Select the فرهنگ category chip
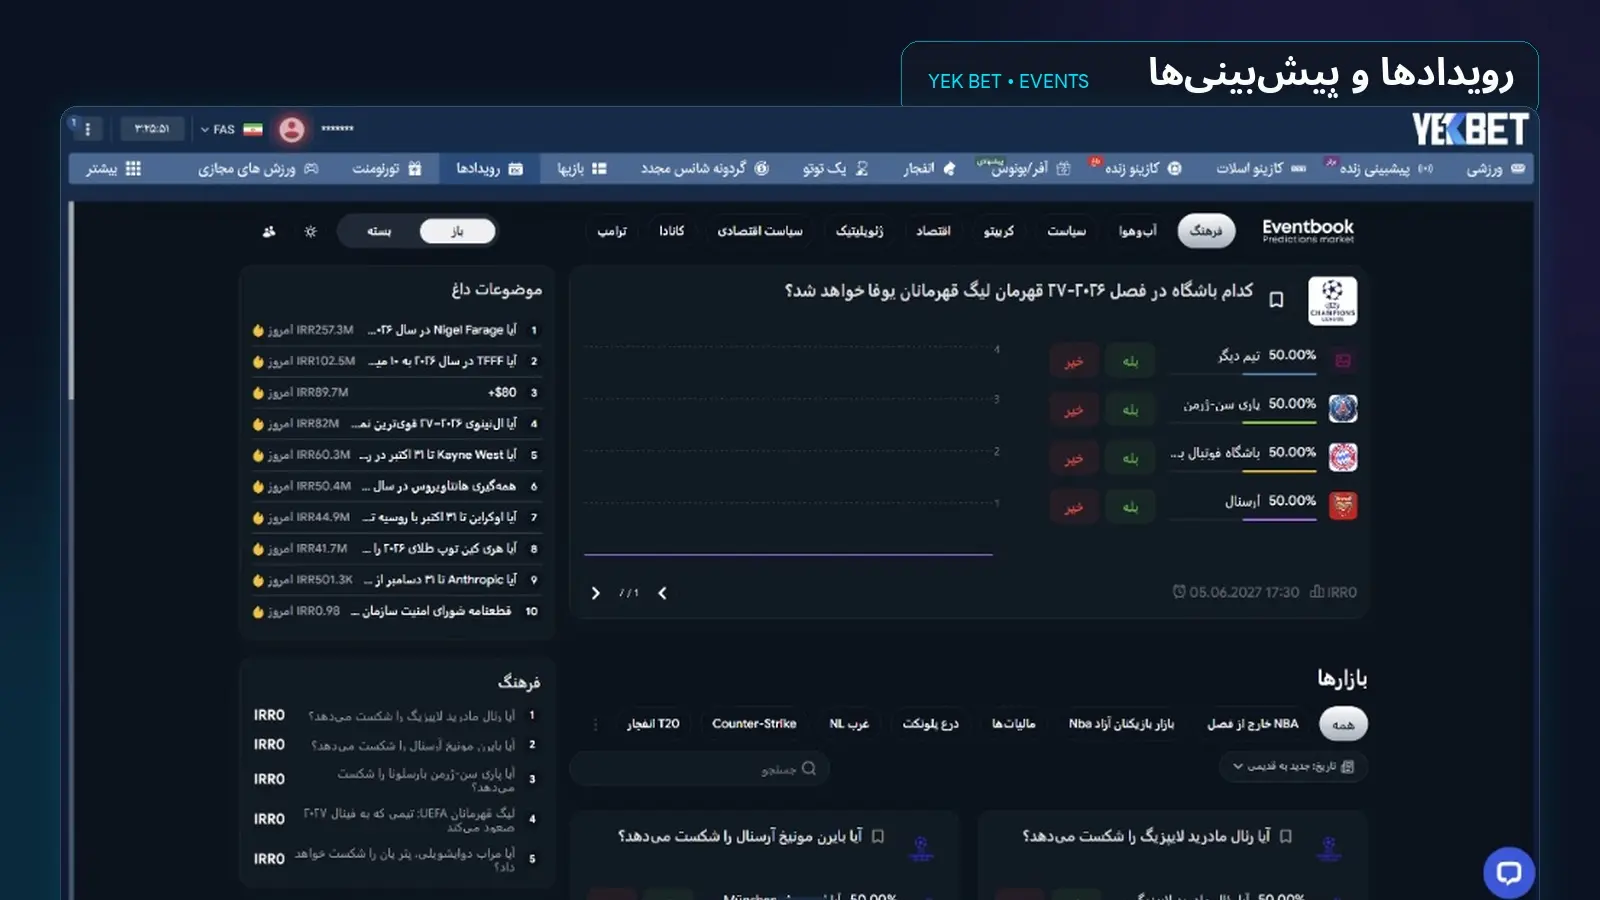1600x900 pixels. click(1206, 231)
